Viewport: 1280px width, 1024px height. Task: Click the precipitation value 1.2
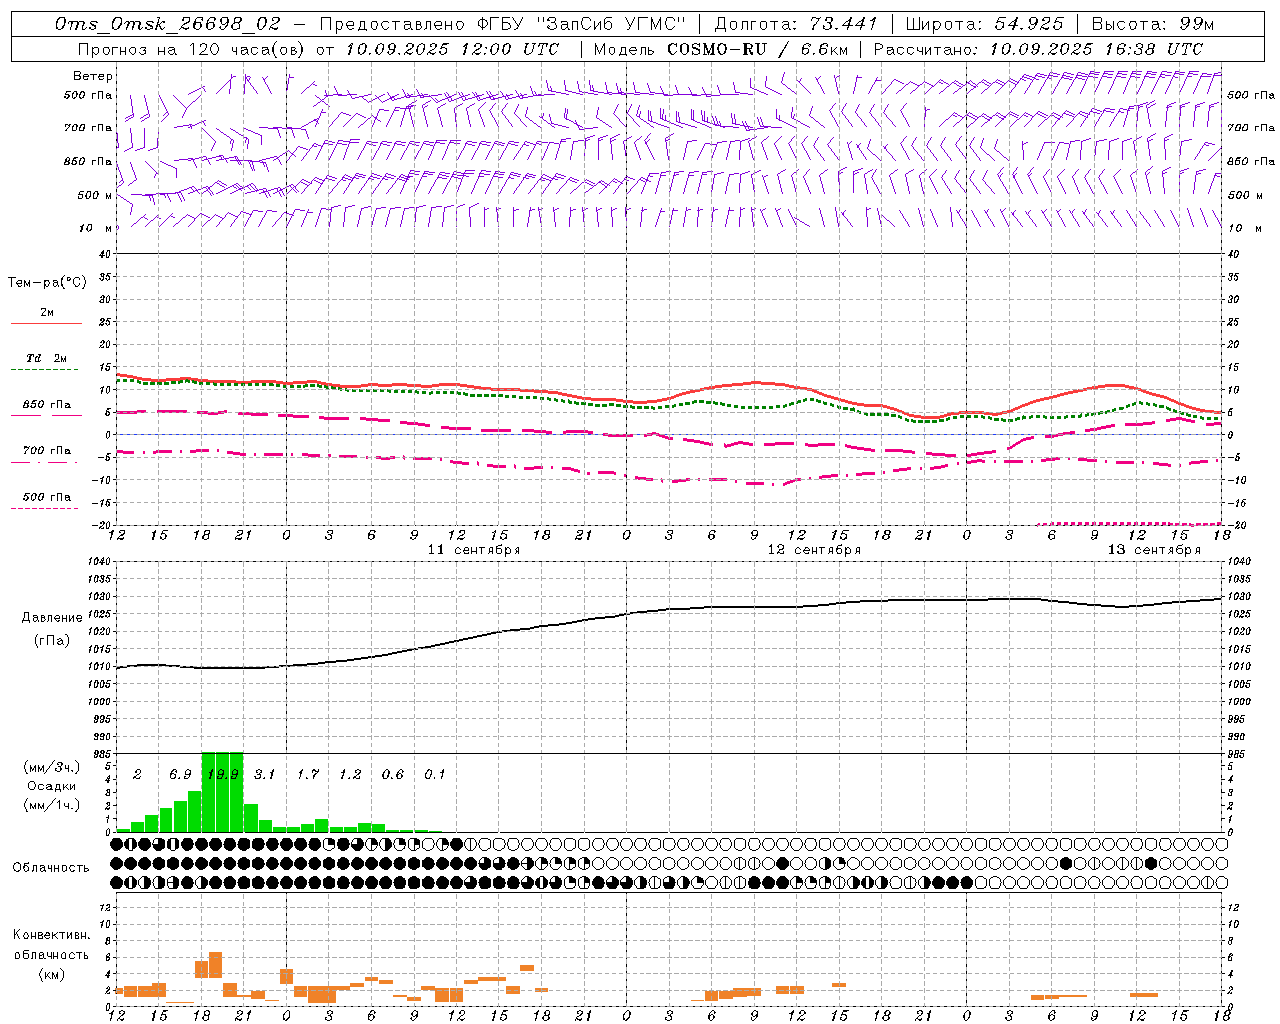tap(350, 775)
